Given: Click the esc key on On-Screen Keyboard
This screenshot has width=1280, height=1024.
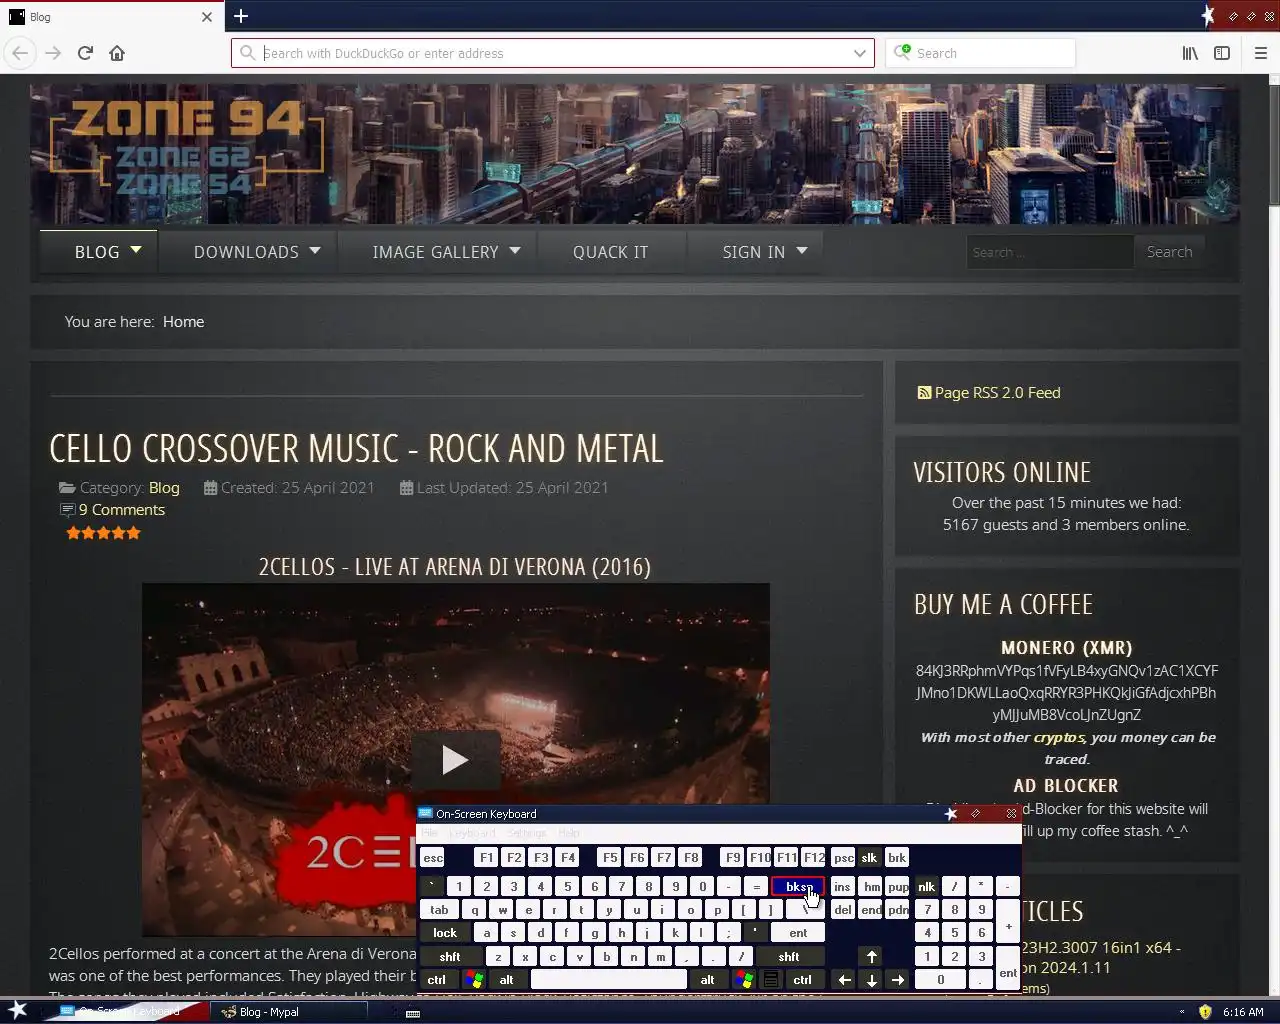Looking at the screenshot, I should (432, 857).
